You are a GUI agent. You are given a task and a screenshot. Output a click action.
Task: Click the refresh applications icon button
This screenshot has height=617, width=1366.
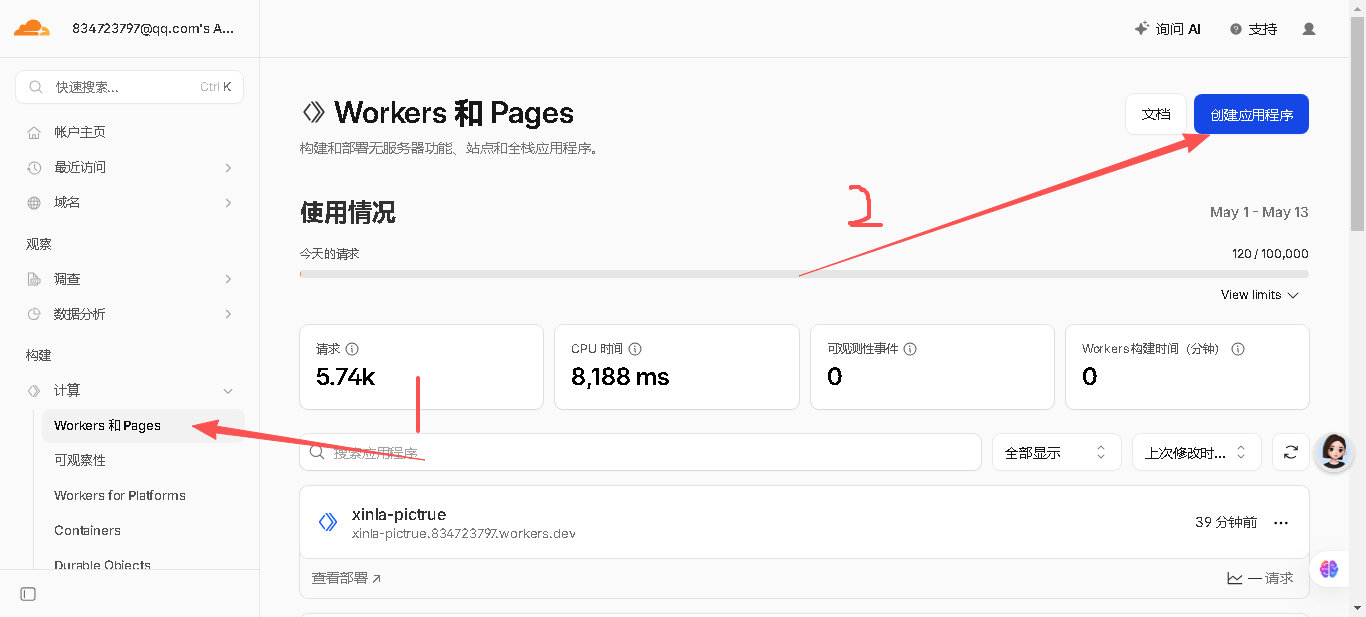tap(1291, 452)
